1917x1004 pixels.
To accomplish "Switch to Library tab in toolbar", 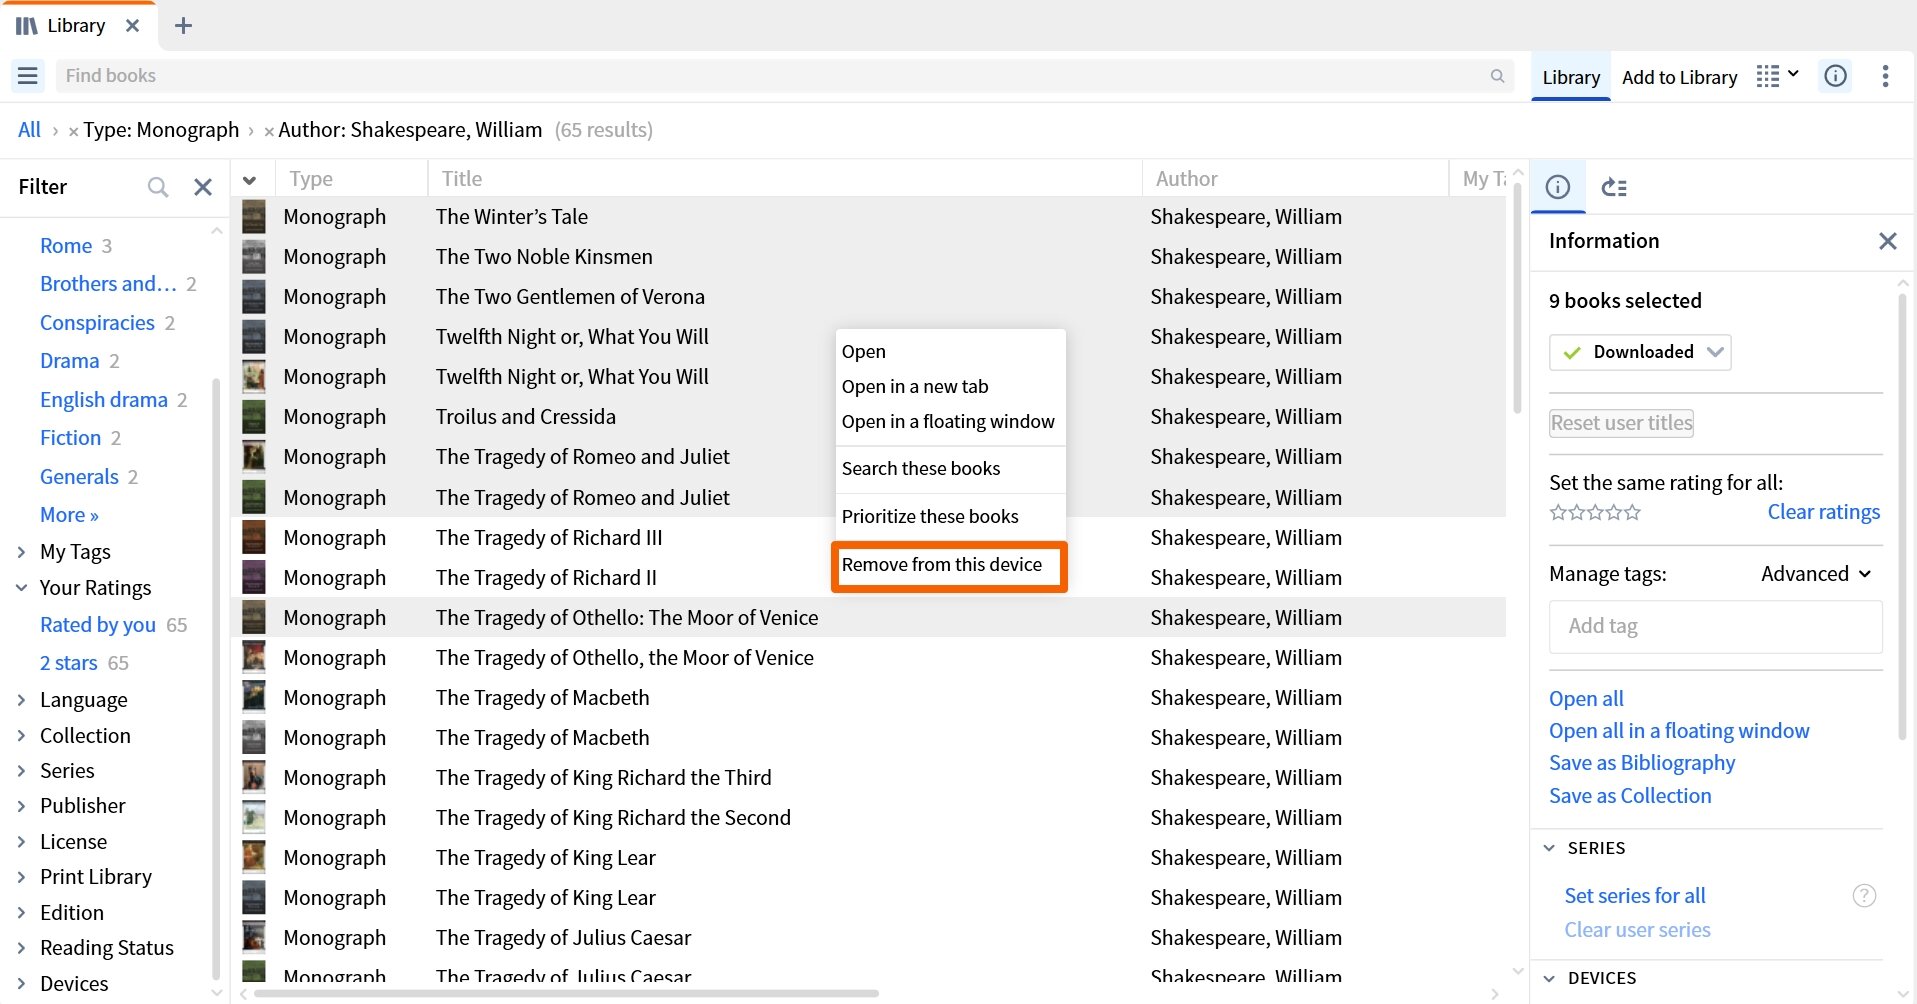I will tap(1571, 77).
